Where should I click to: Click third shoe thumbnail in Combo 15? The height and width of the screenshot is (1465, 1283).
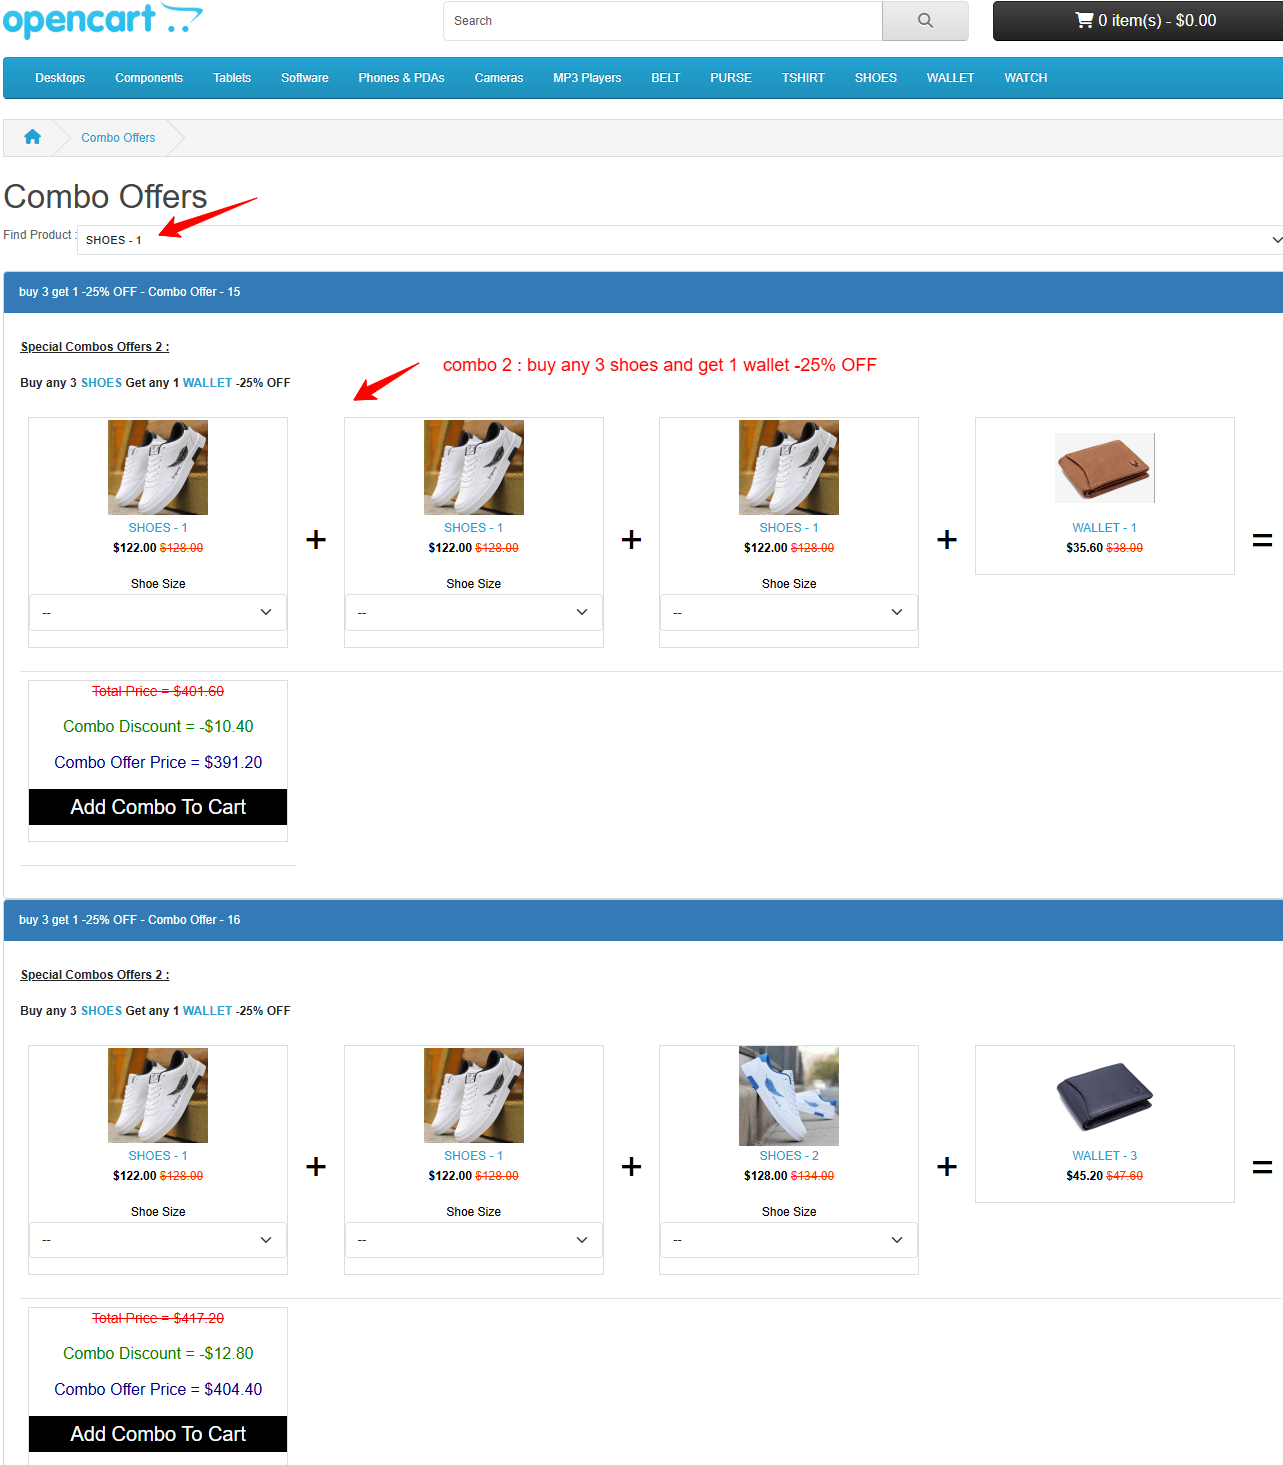tap(789, 467)
